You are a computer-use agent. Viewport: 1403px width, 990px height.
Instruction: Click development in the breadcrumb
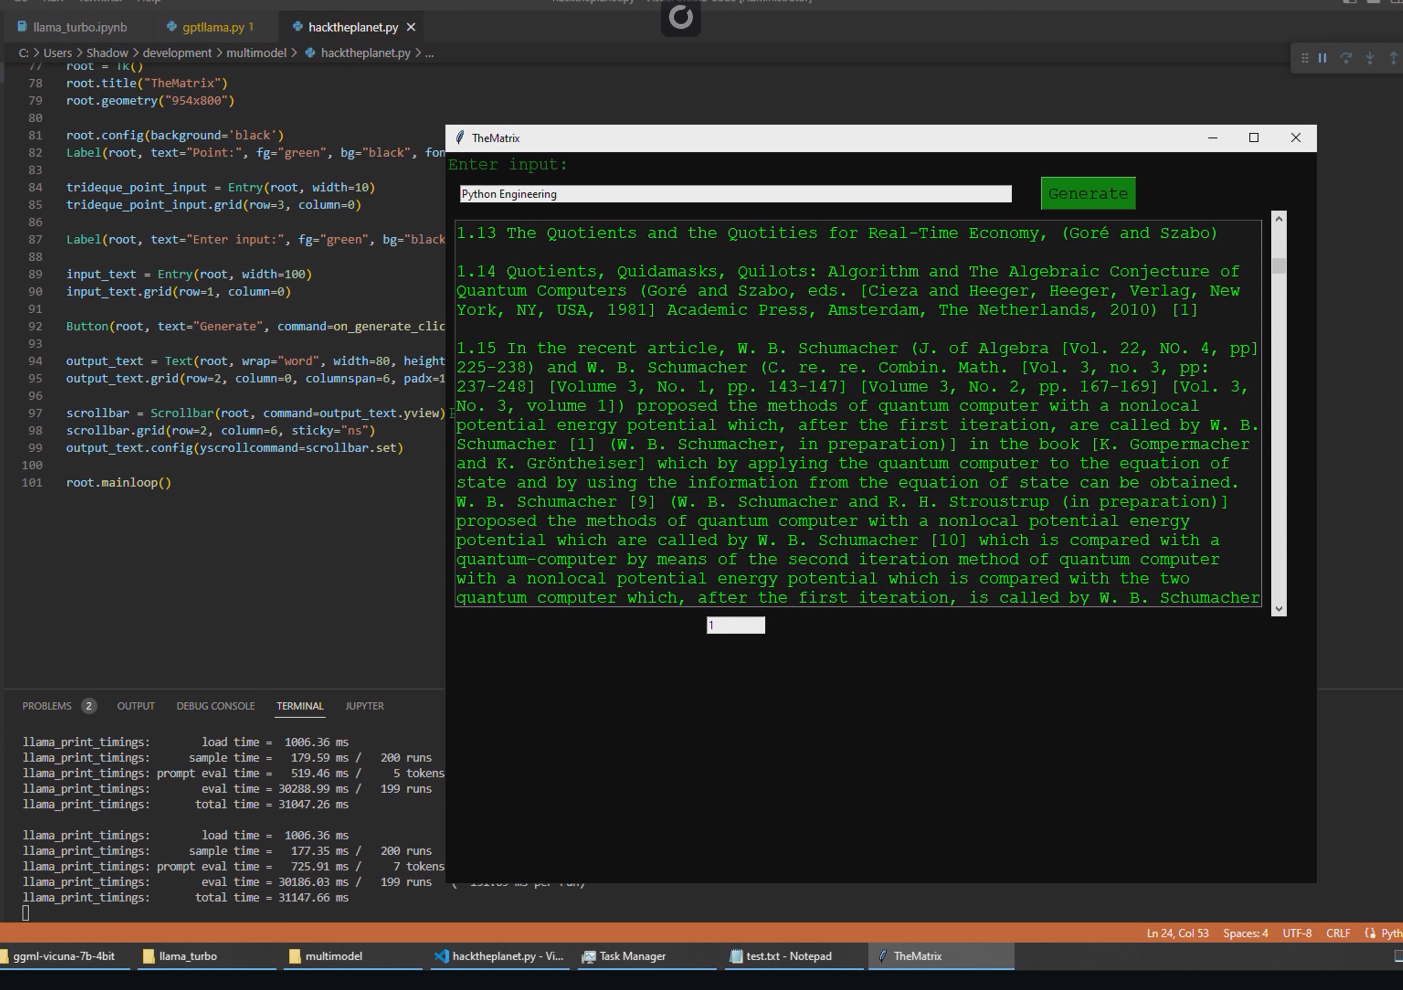177,53
